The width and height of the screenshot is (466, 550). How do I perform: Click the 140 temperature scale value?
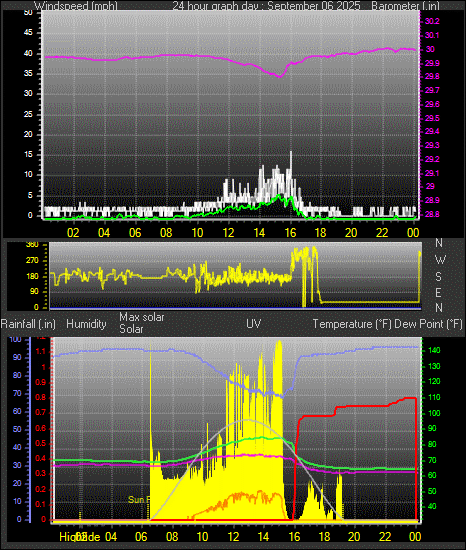[434, 350]
